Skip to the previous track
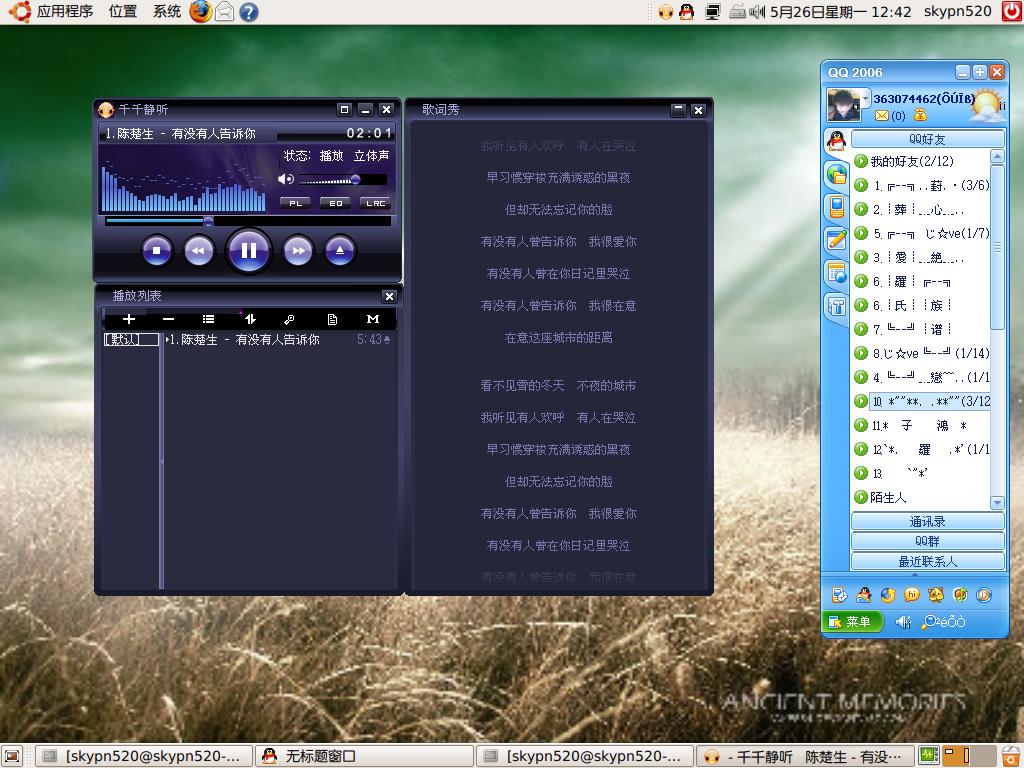Viewport: 1024px width, 768px height. tap(199, 251)
